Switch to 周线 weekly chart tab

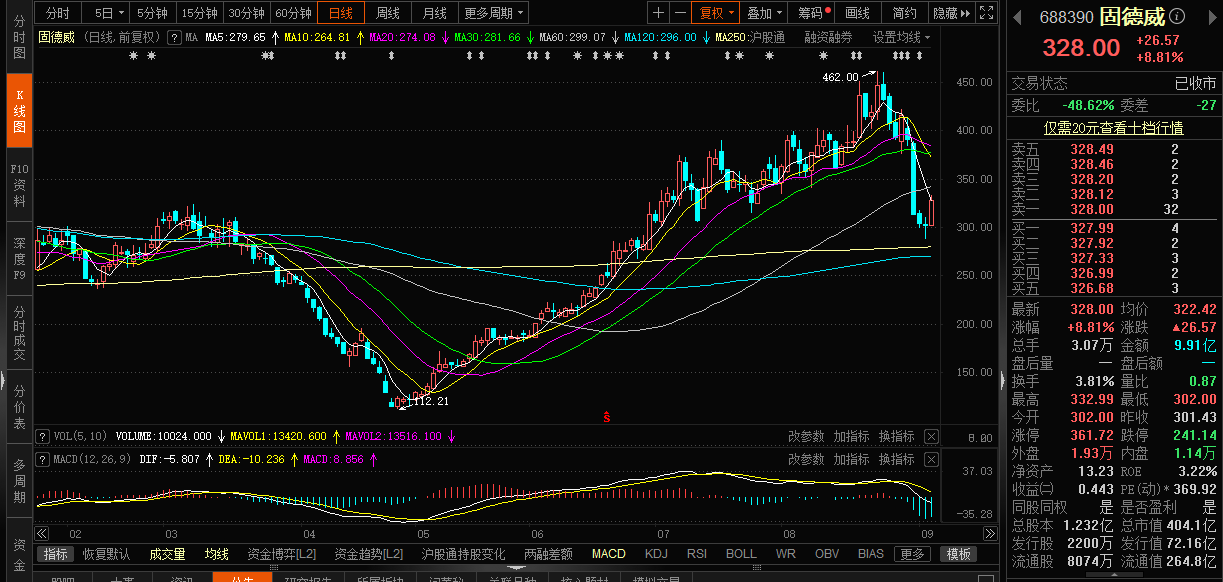click(x=387, y=13)
